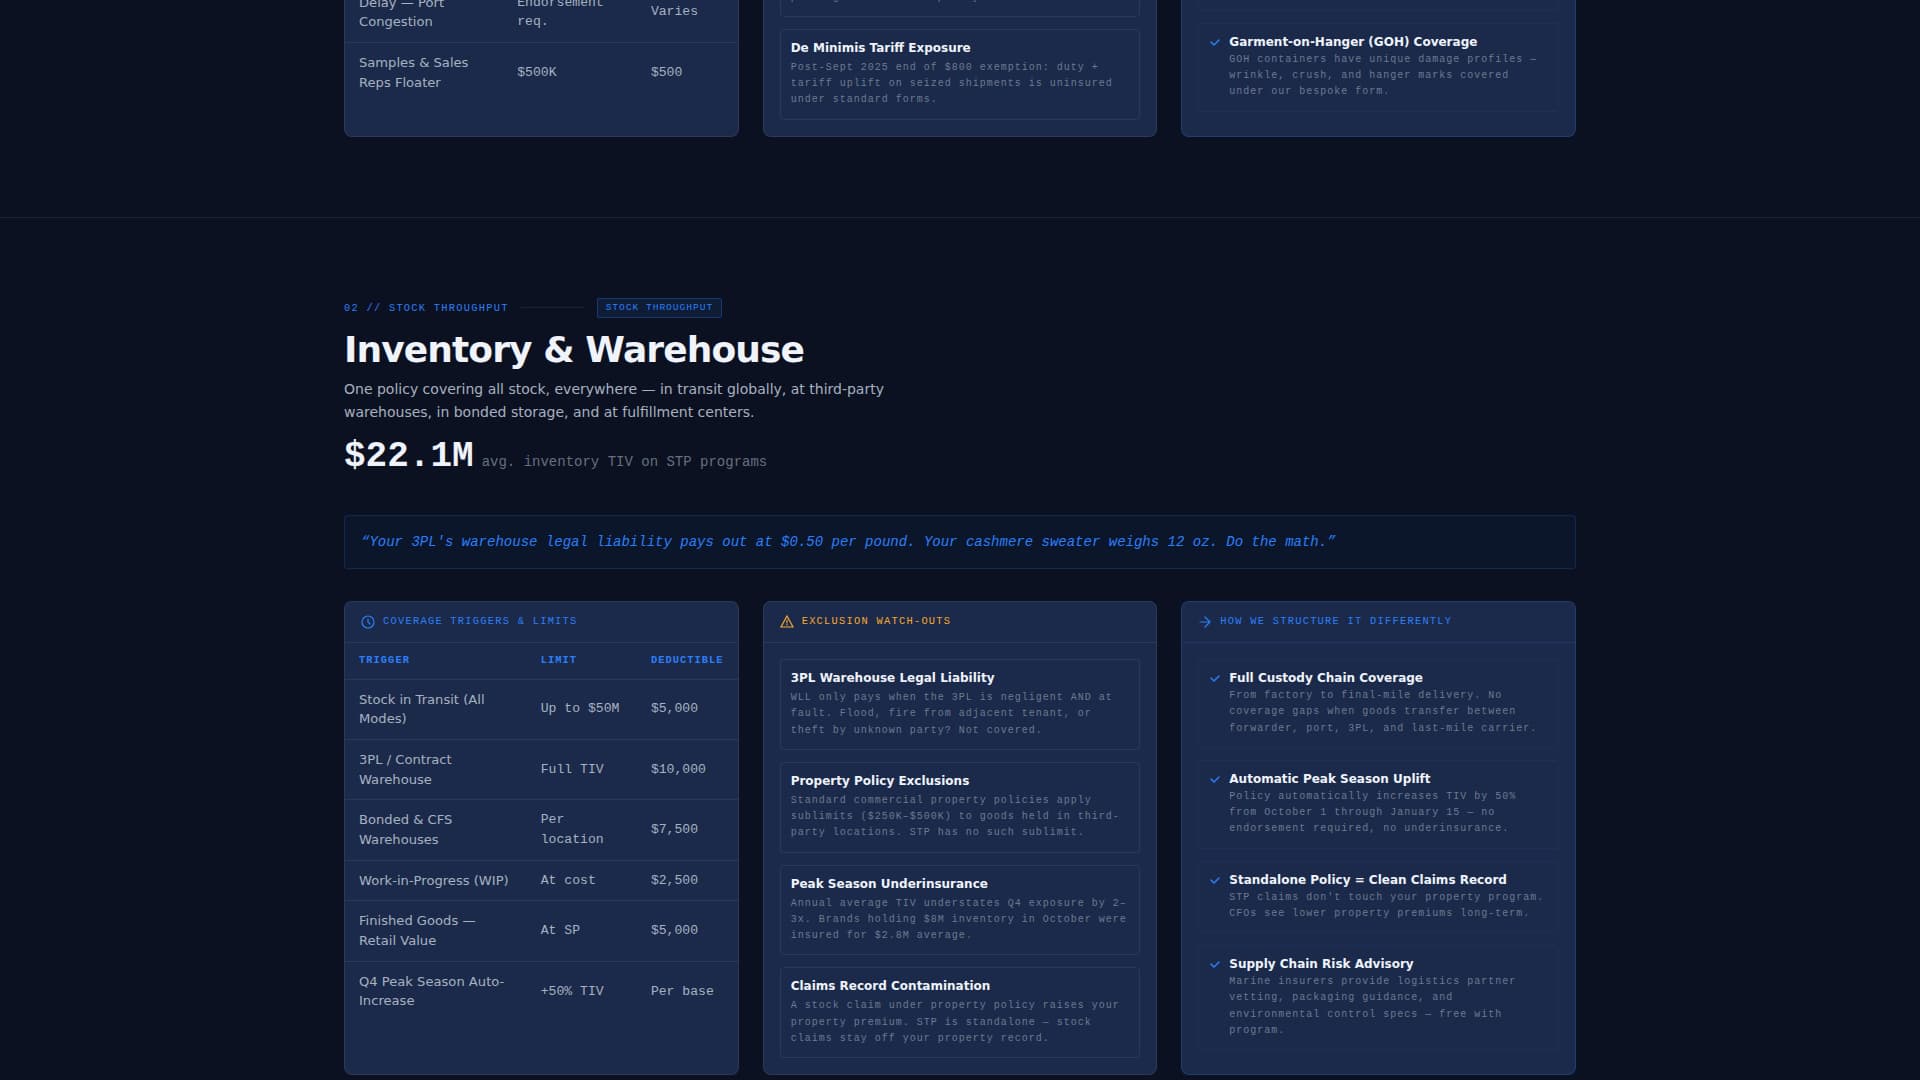
Task: Click the Full Custody Chain Coverage title
Action: pyautogui.click(x=1325, y=678)
